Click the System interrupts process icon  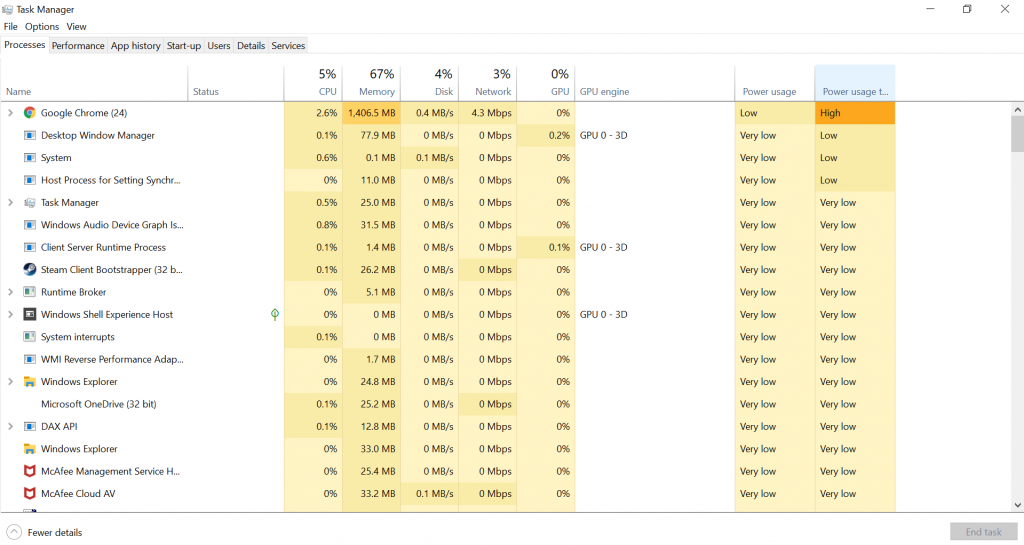tap(29, 337)
